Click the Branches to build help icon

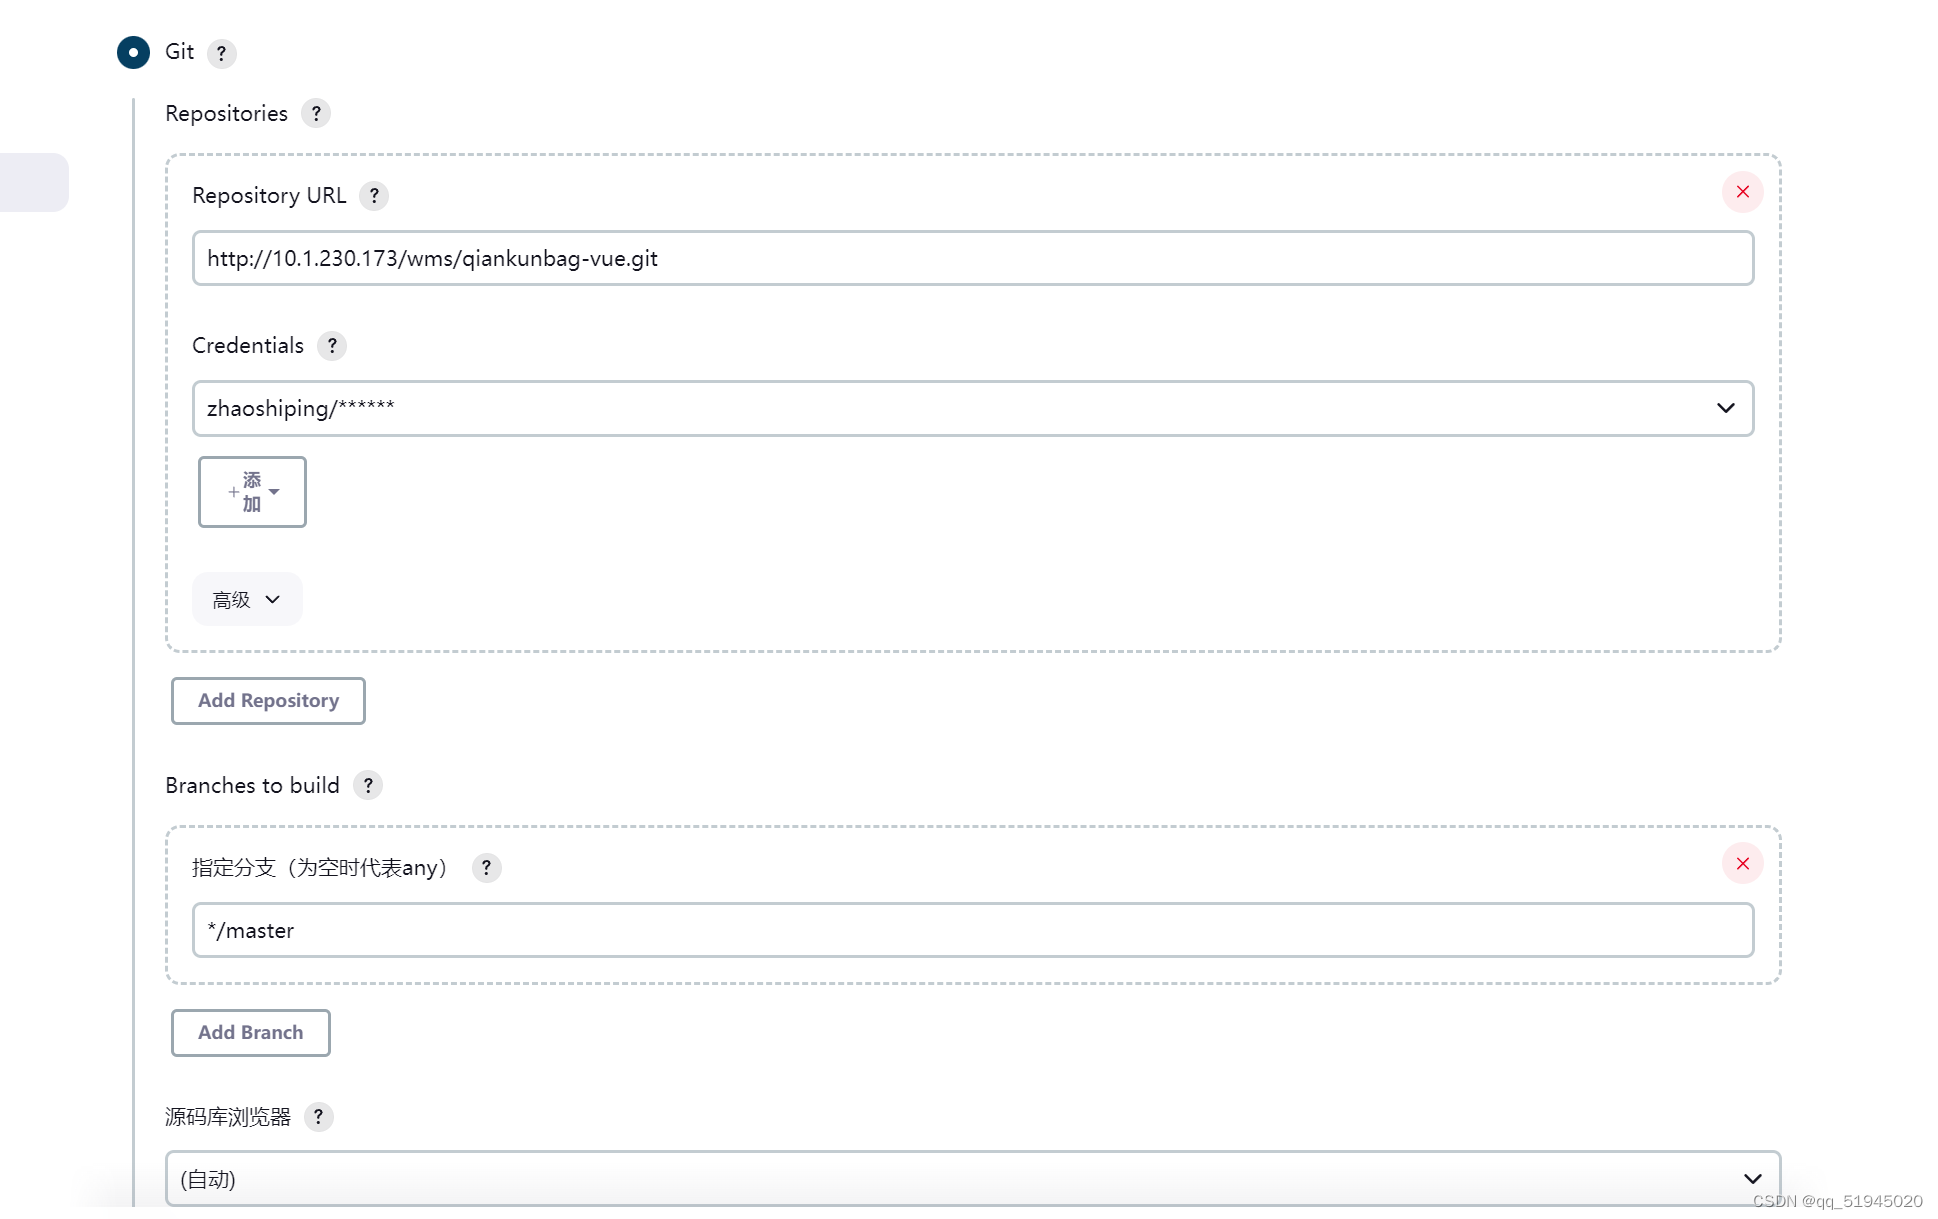368,785
